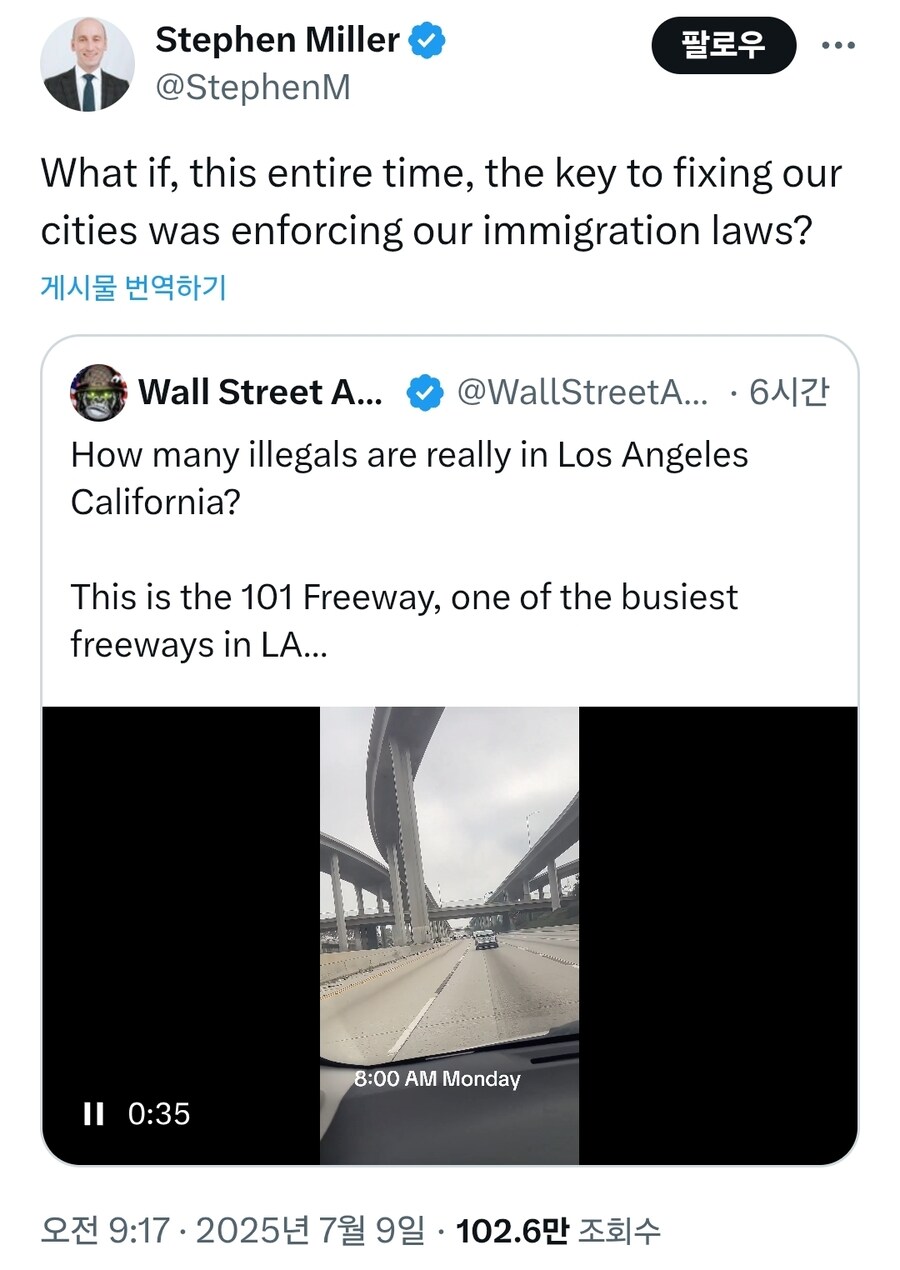Screen dimensions: 900x1270
Task: View the 102.6만 조회수 view count
Action: click(558, 1231)
